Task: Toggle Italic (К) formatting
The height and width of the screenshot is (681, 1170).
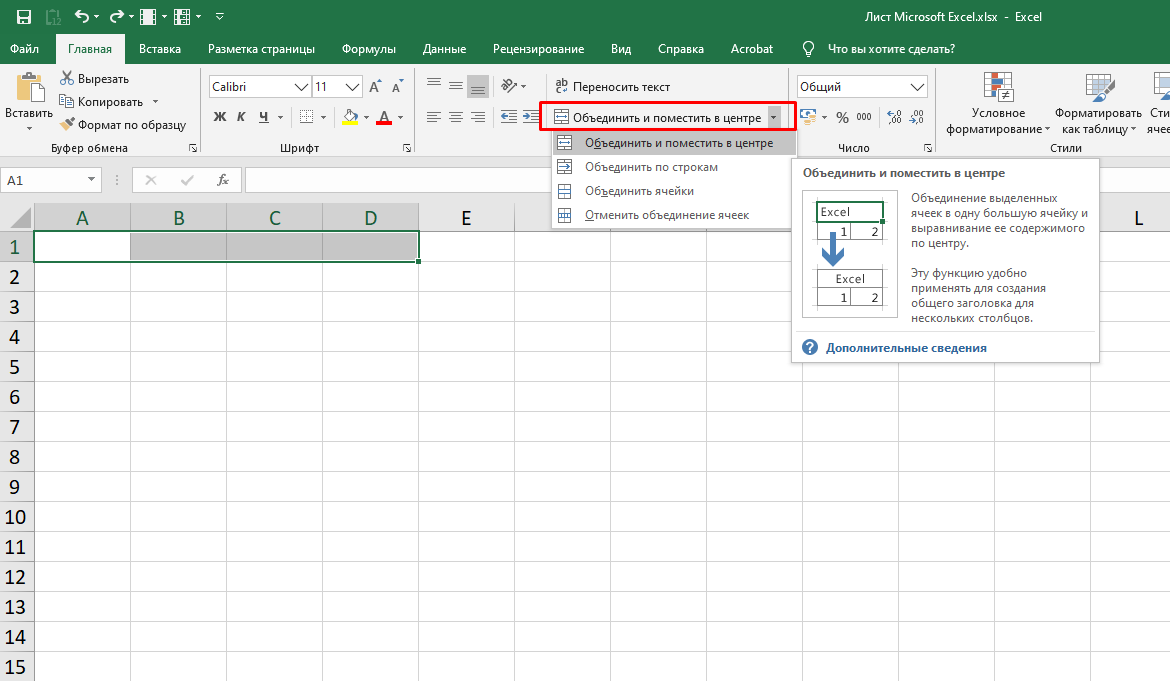Action: click(241, 117)
